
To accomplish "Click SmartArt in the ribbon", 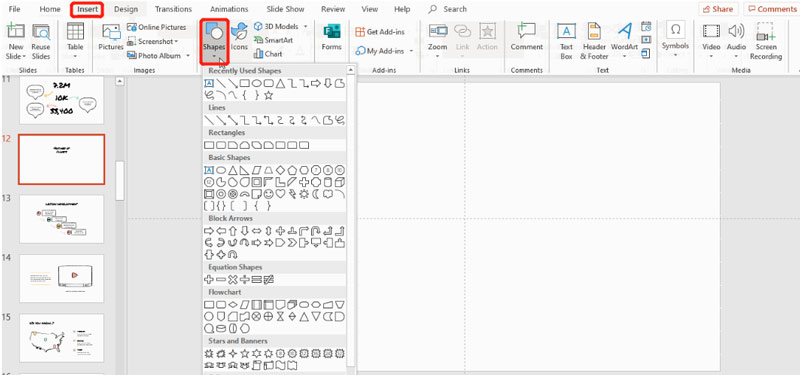I will point(273,40).
